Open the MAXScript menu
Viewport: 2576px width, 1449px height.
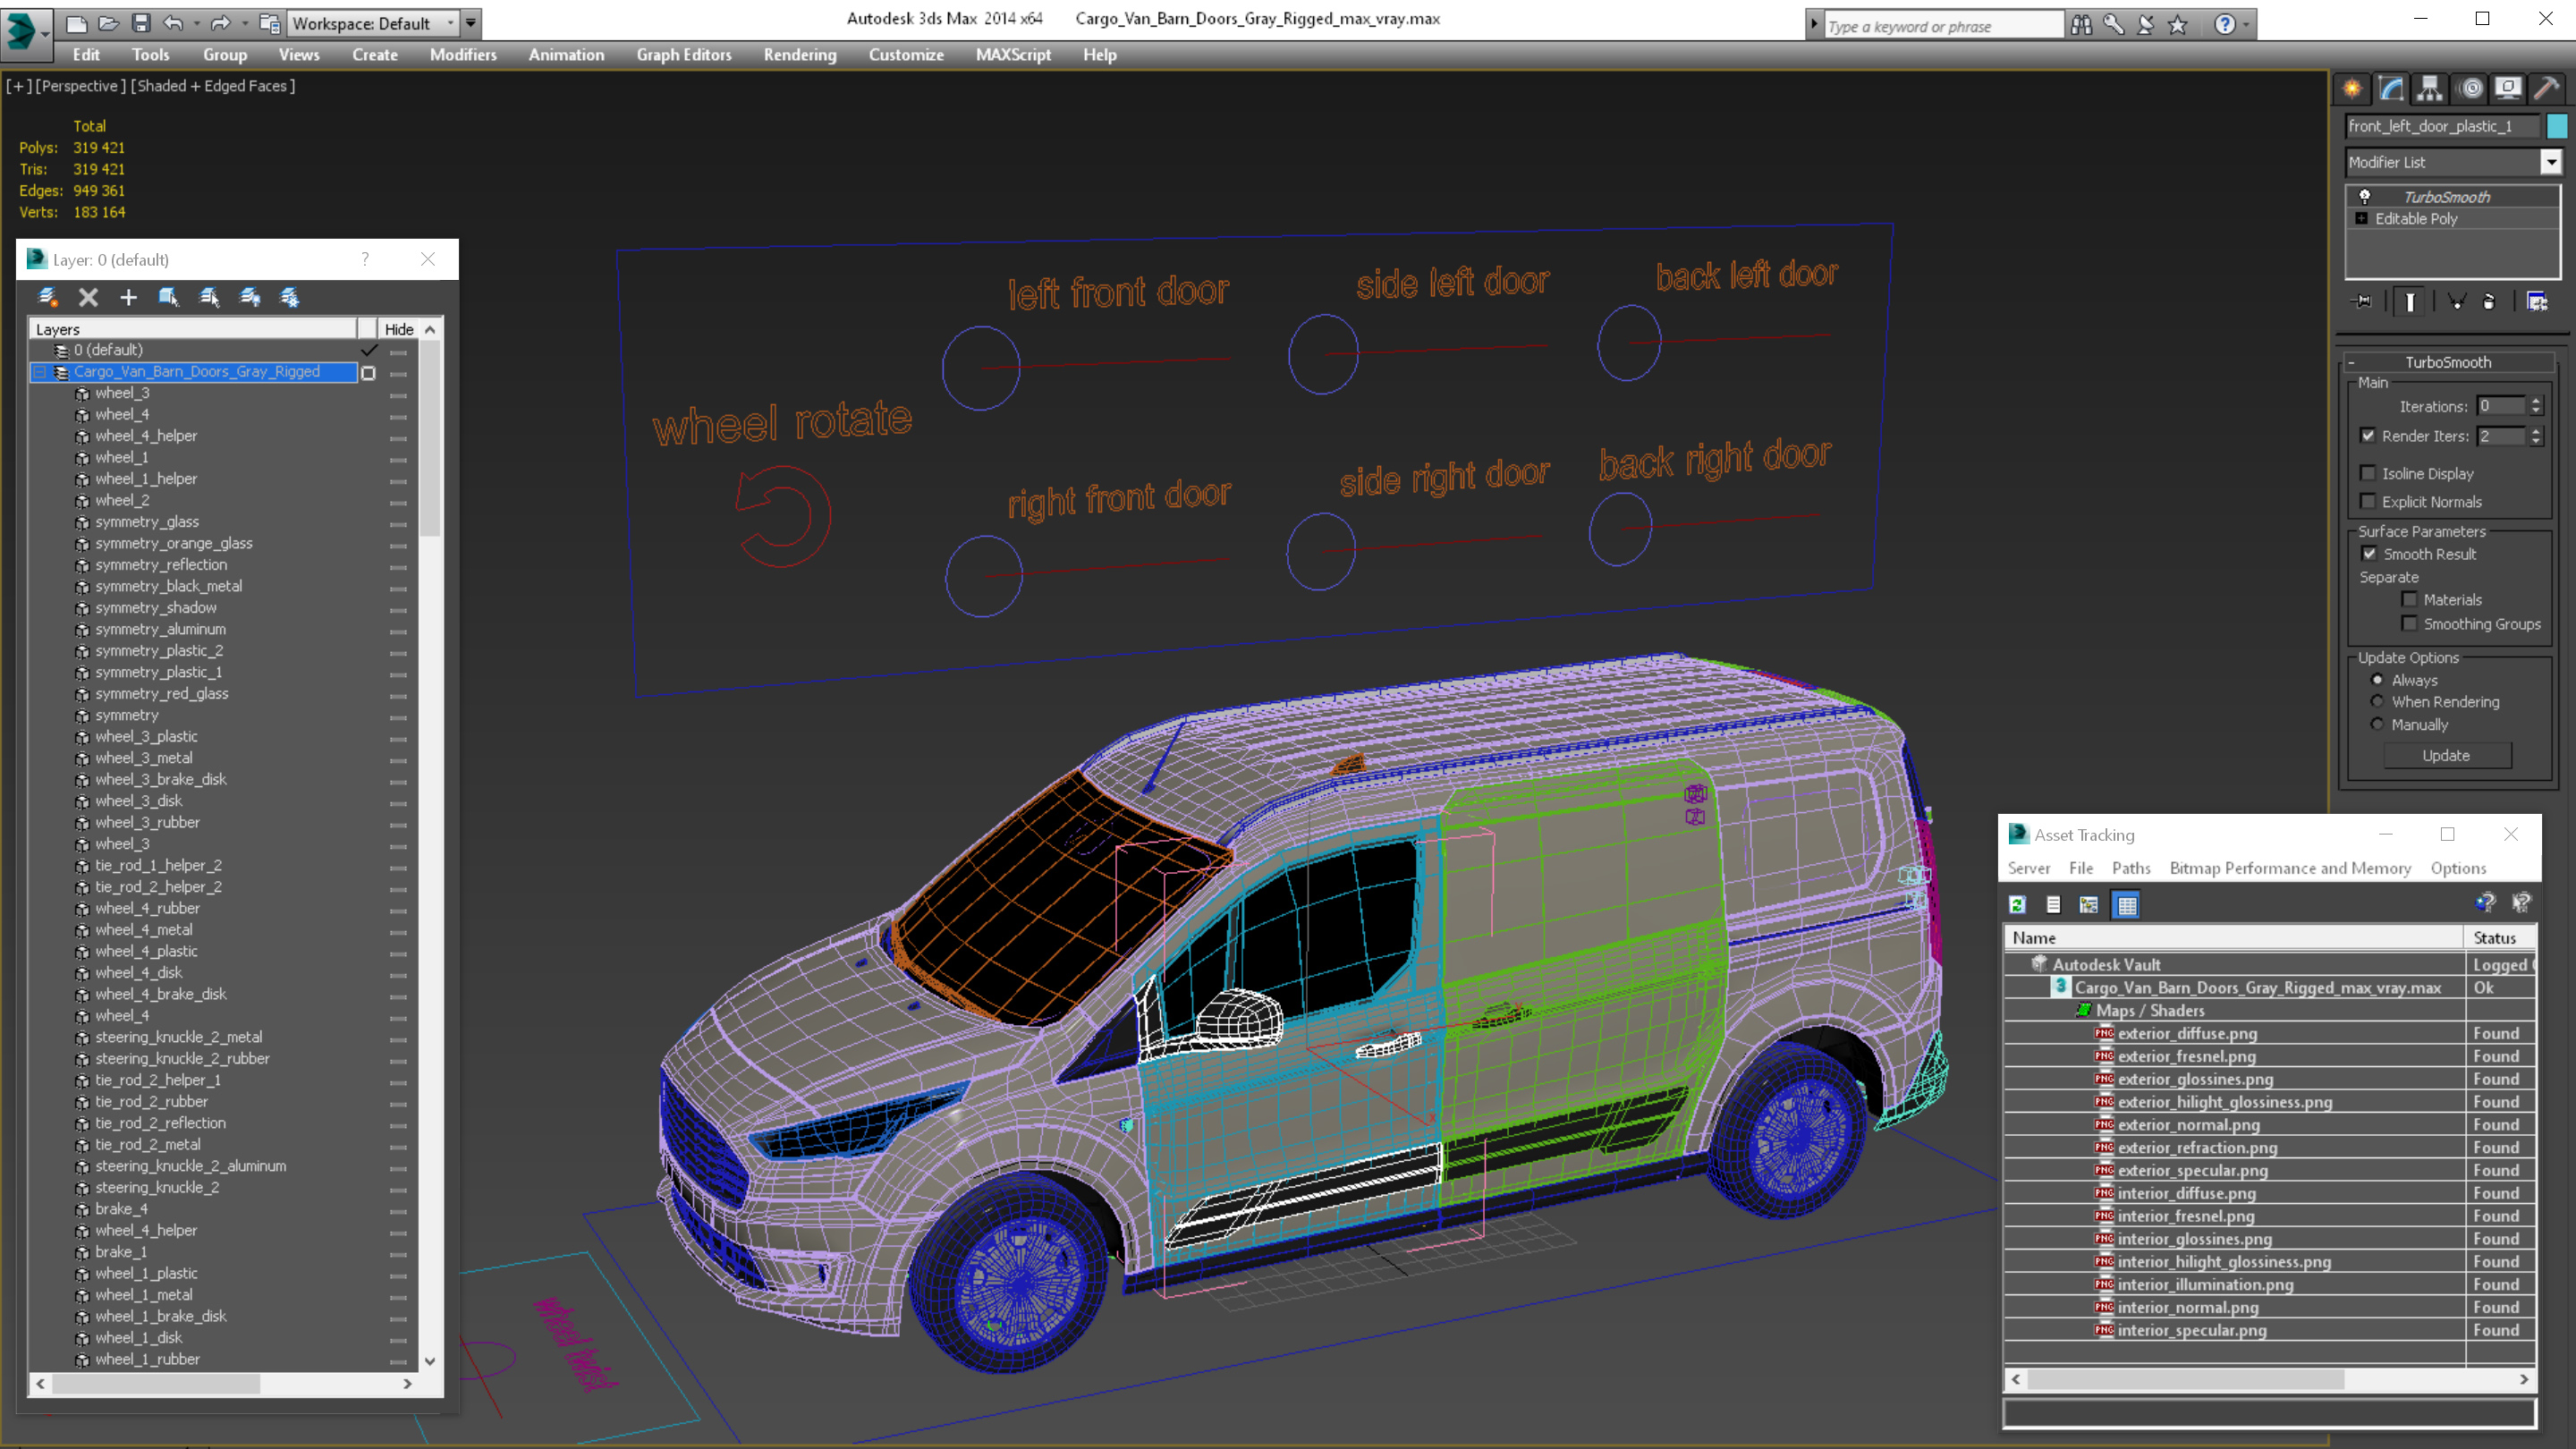[1013, 55]
